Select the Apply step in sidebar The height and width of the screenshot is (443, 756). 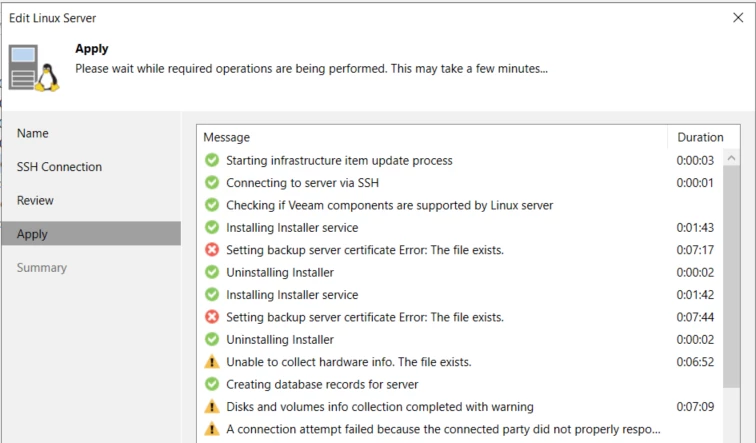coord(32,234)
